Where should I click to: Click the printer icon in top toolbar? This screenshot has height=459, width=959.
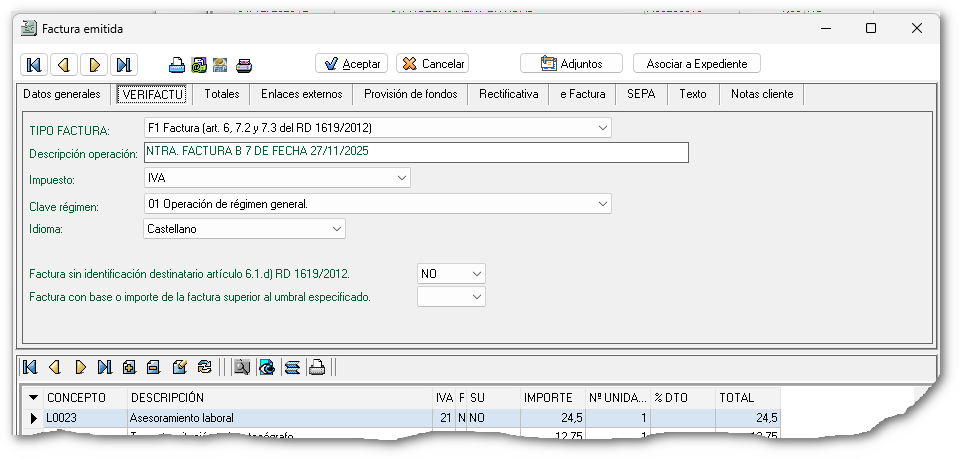pos(177,65)
